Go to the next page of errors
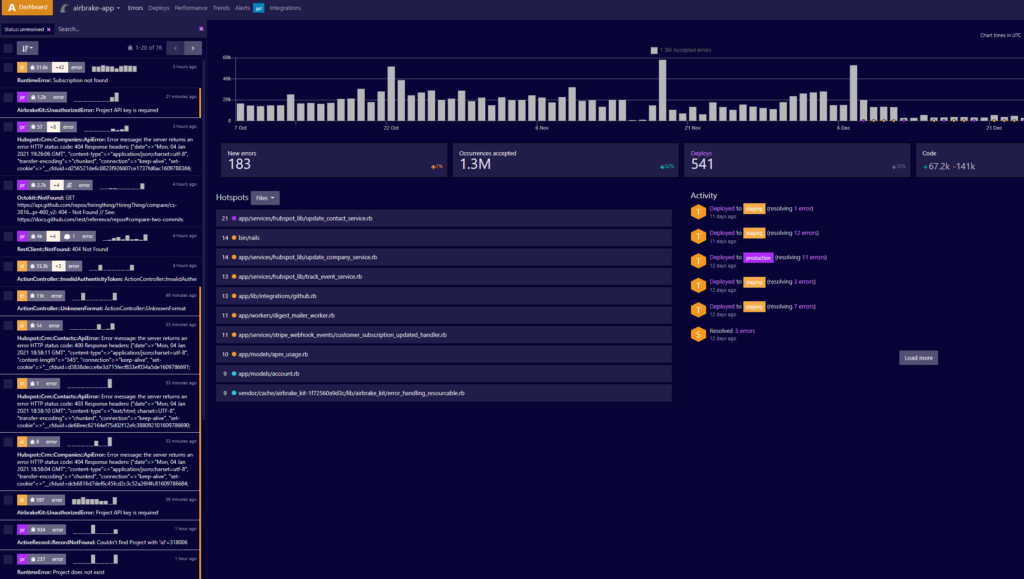The height and width of the screenshot is (579, 1024). coord(193,48)
